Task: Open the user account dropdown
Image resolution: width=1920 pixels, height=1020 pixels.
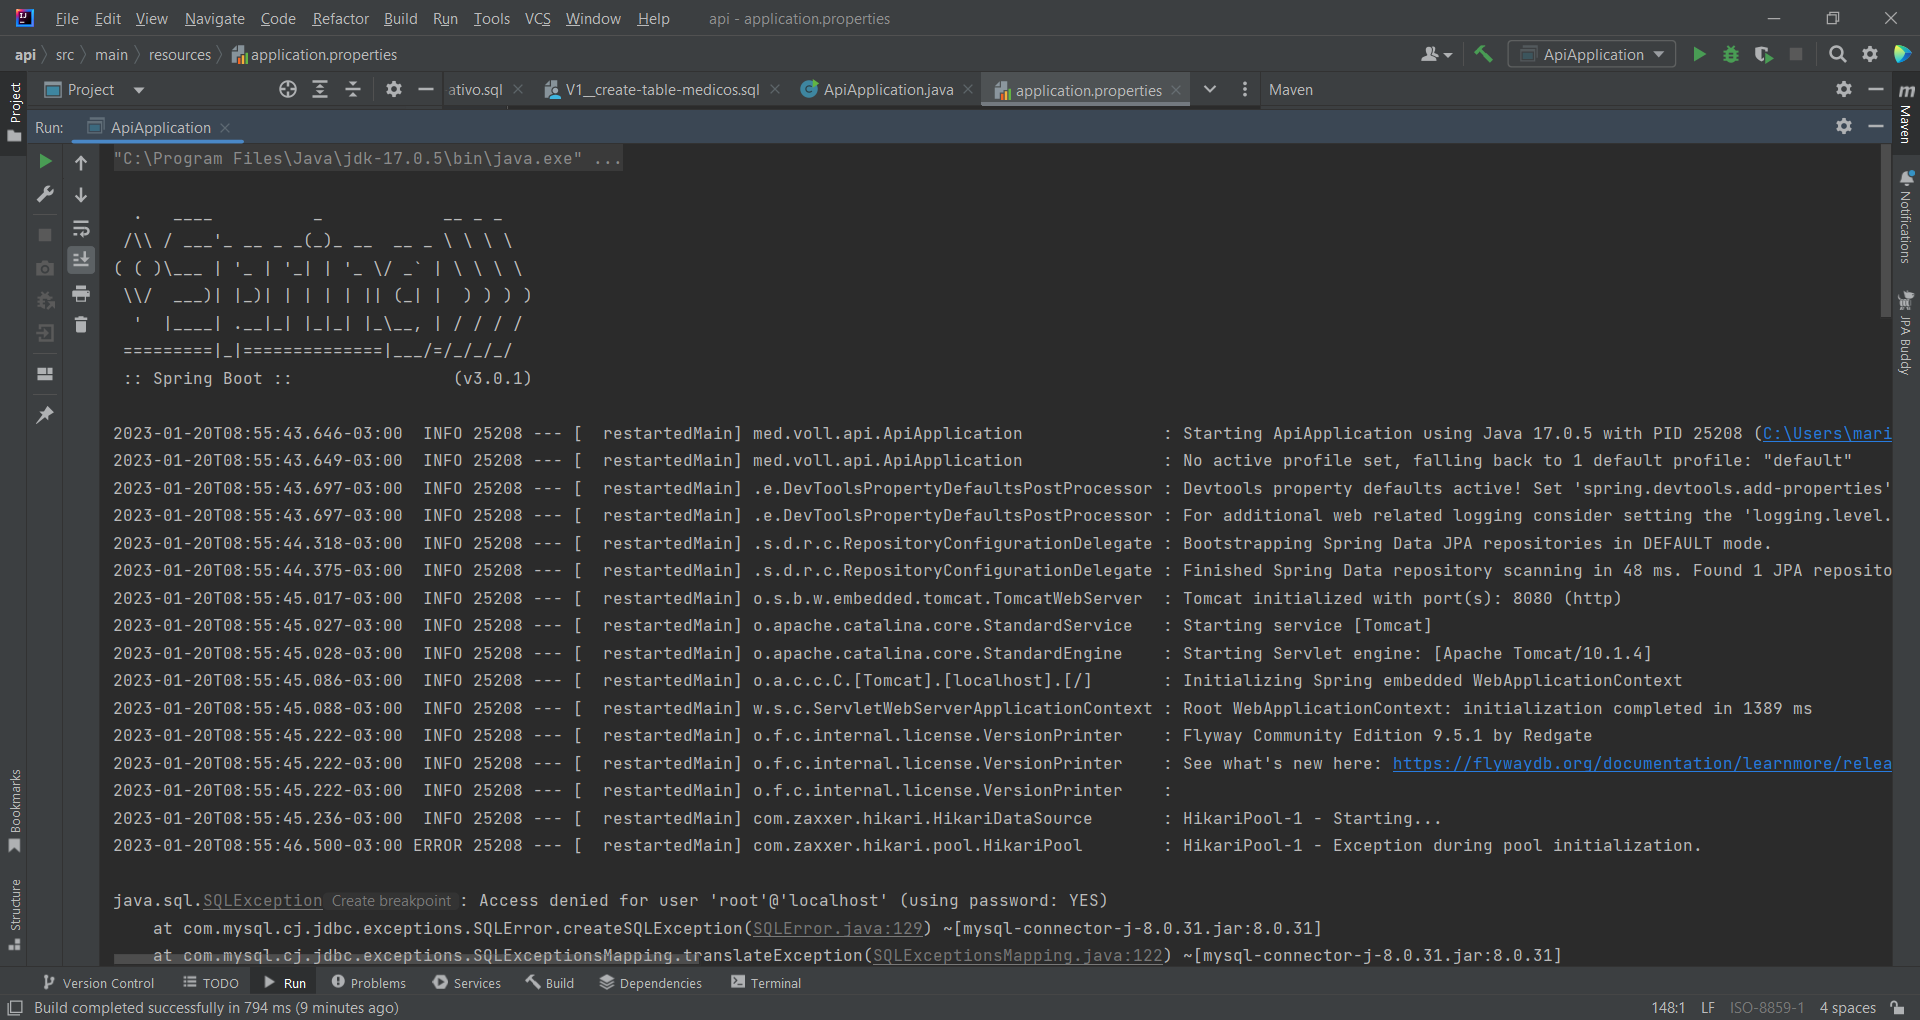Action: coord(1436,54)
